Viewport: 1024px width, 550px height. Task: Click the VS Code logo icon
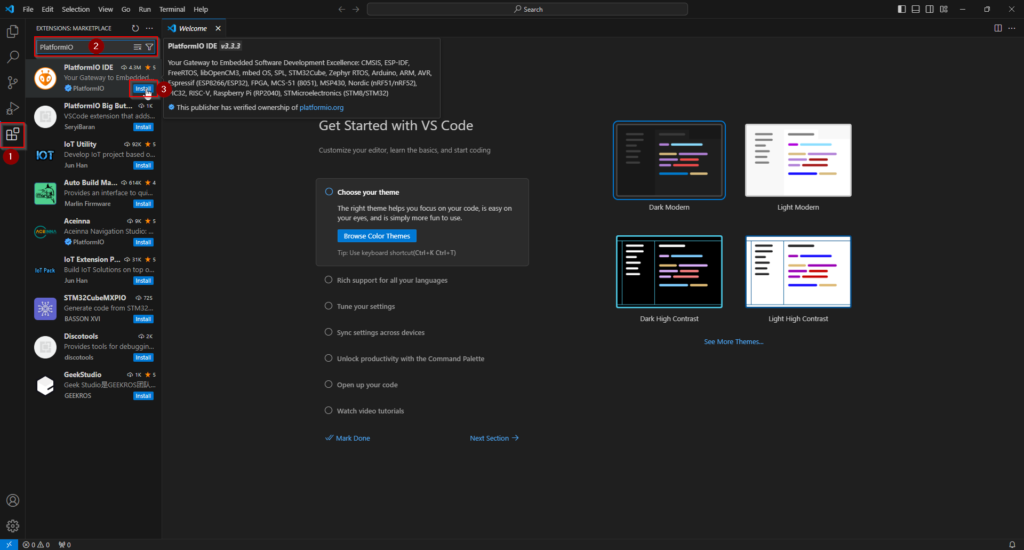point(9,9)
